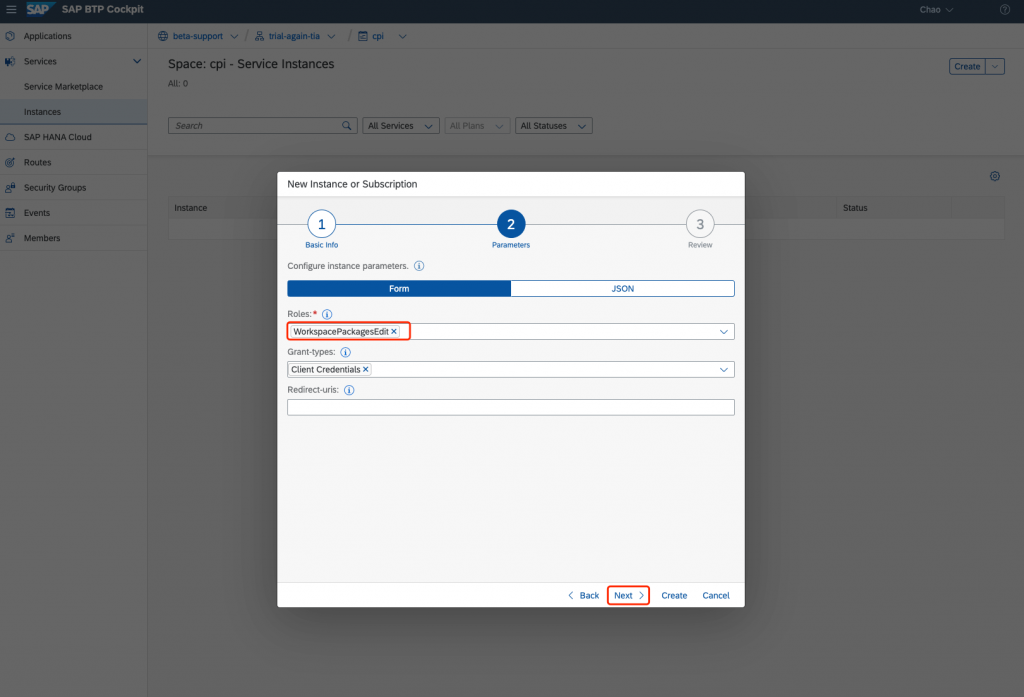Open the help question mark icon

1004,9
